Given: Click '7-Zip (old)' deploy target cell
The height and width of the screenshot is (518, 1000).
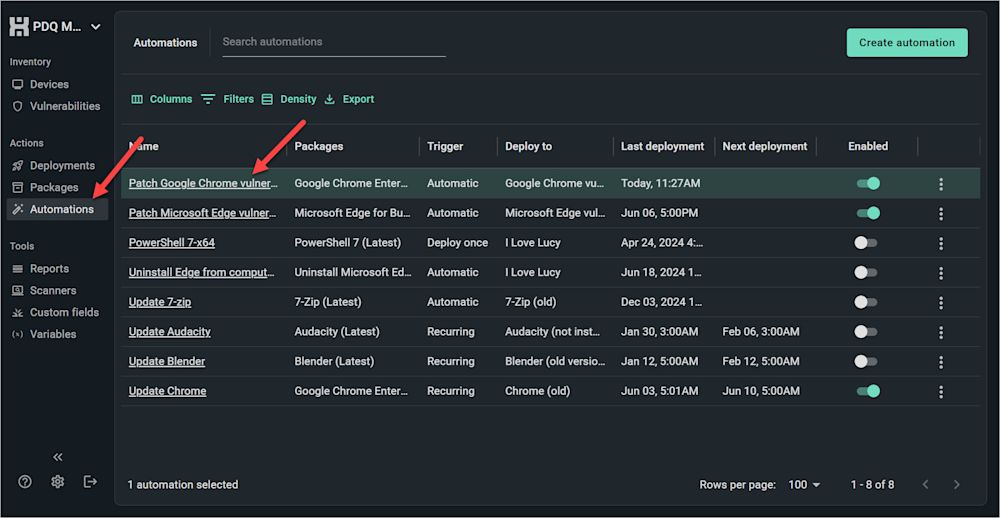Looking at the screenshot, I should [530, 302].
